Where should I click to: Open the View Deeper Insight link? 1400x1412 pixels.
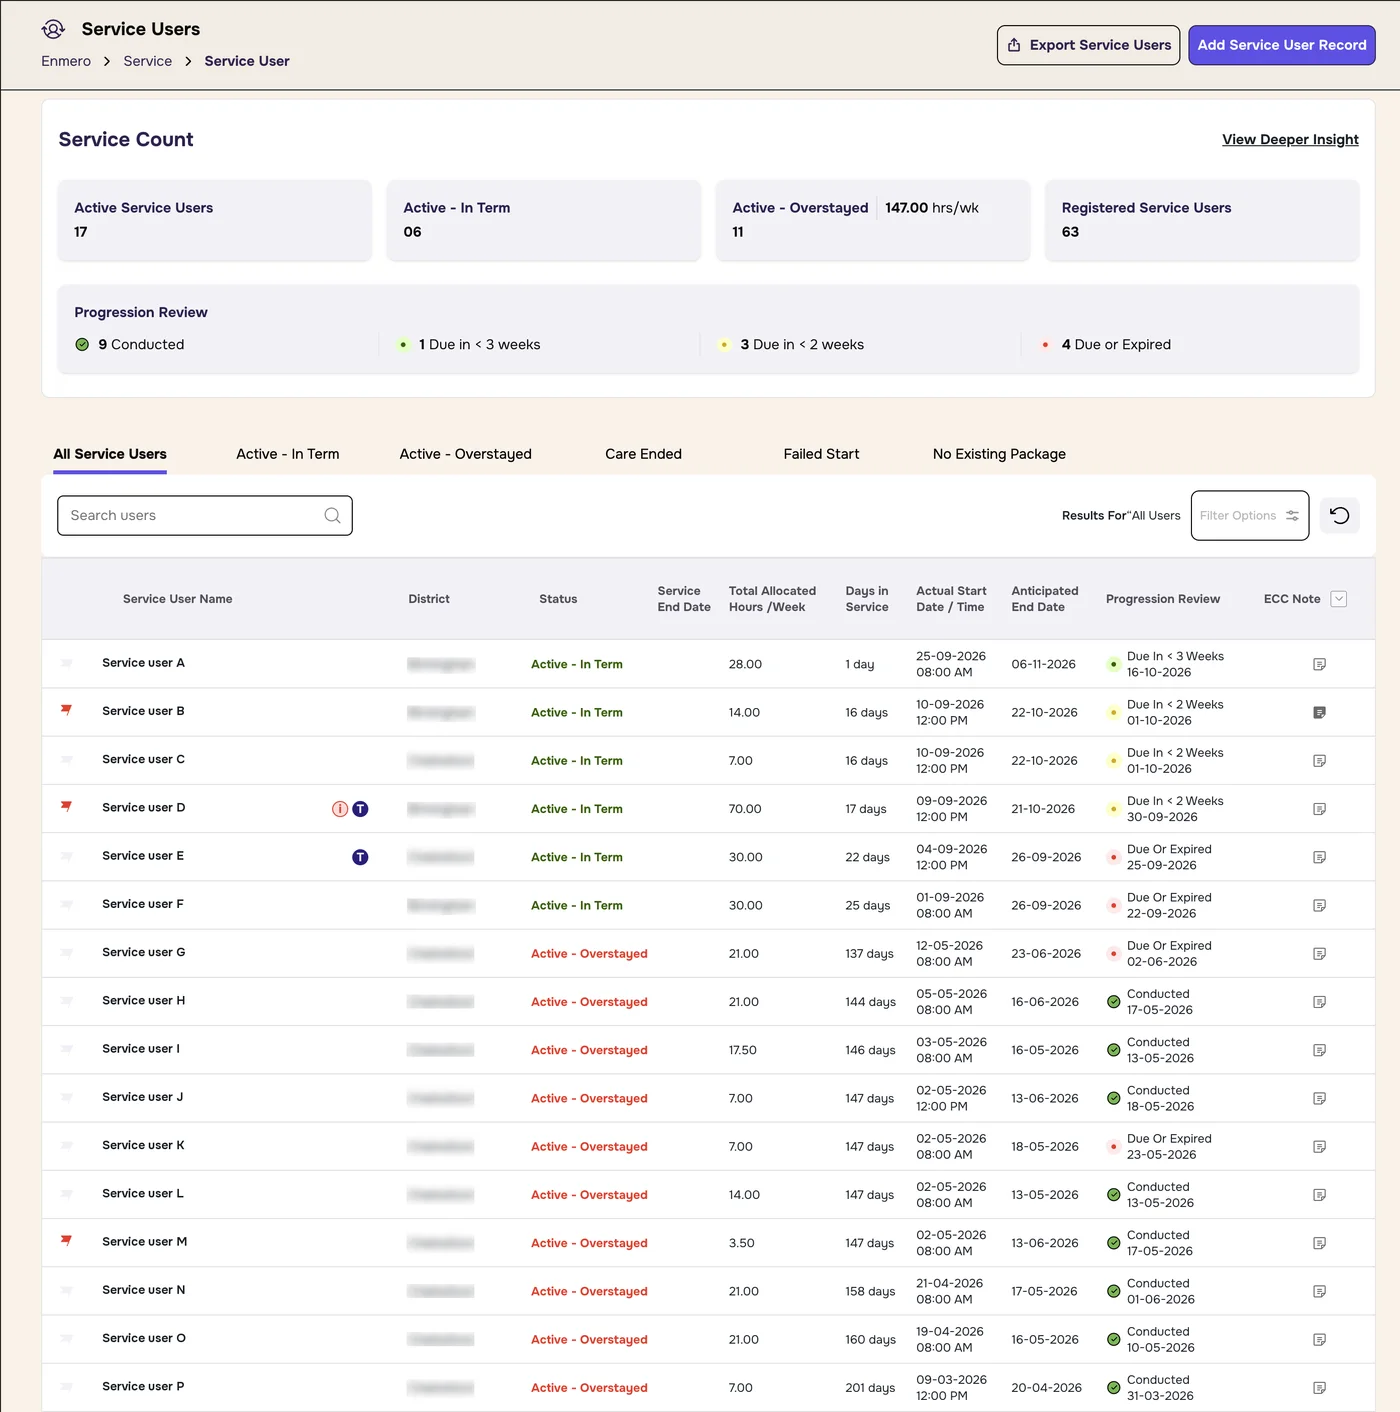[1290, 140]
